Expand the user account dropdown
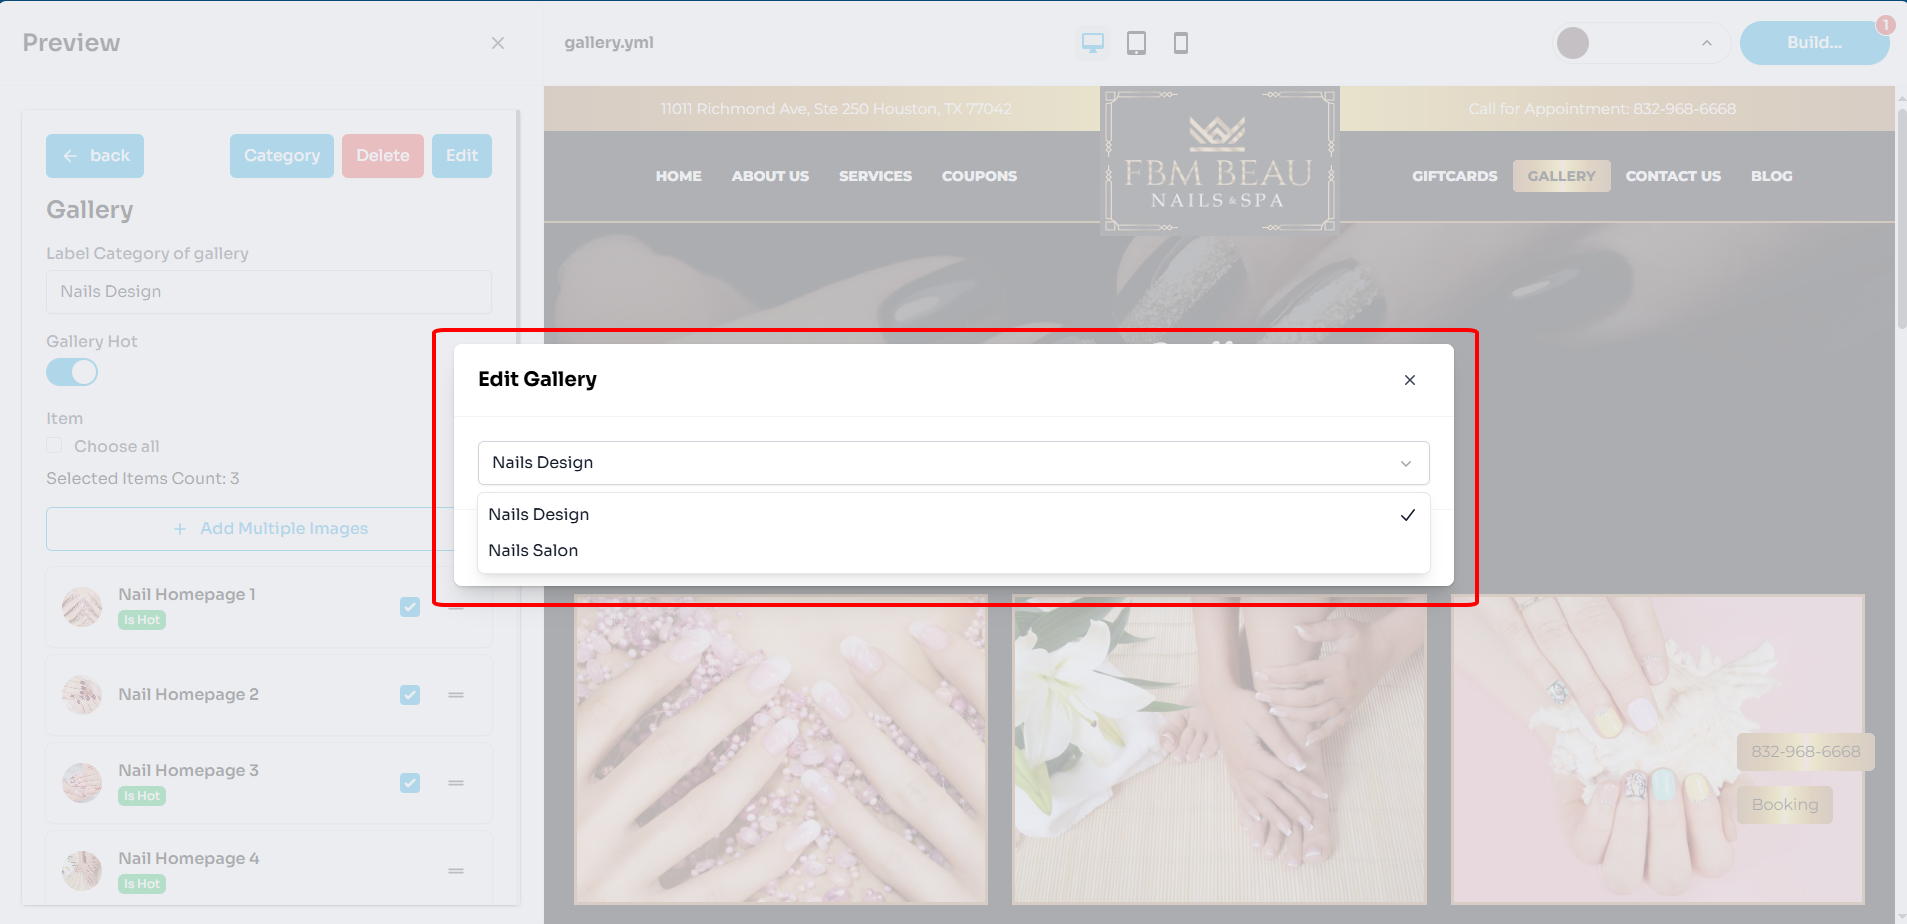 point(1706,43)
